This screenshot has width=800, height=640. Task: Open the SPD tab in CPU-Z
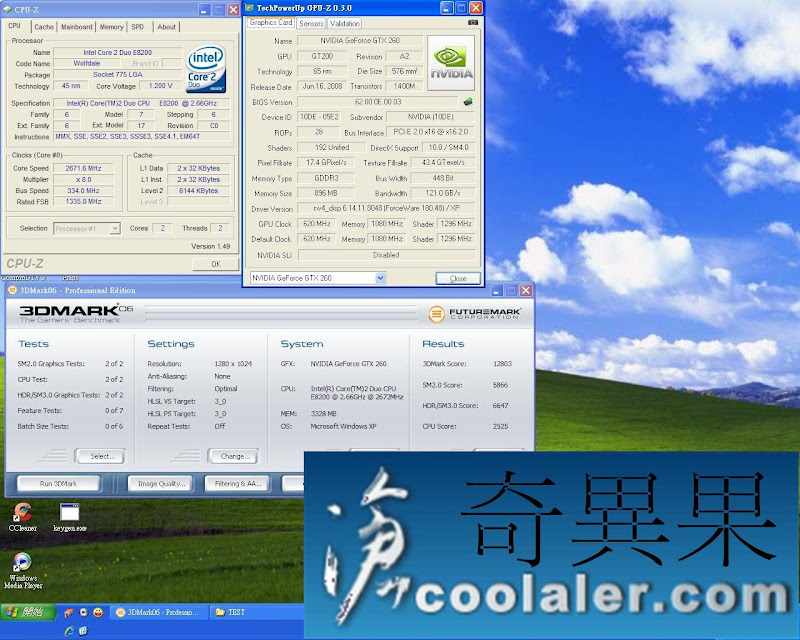tap(138, 27)
